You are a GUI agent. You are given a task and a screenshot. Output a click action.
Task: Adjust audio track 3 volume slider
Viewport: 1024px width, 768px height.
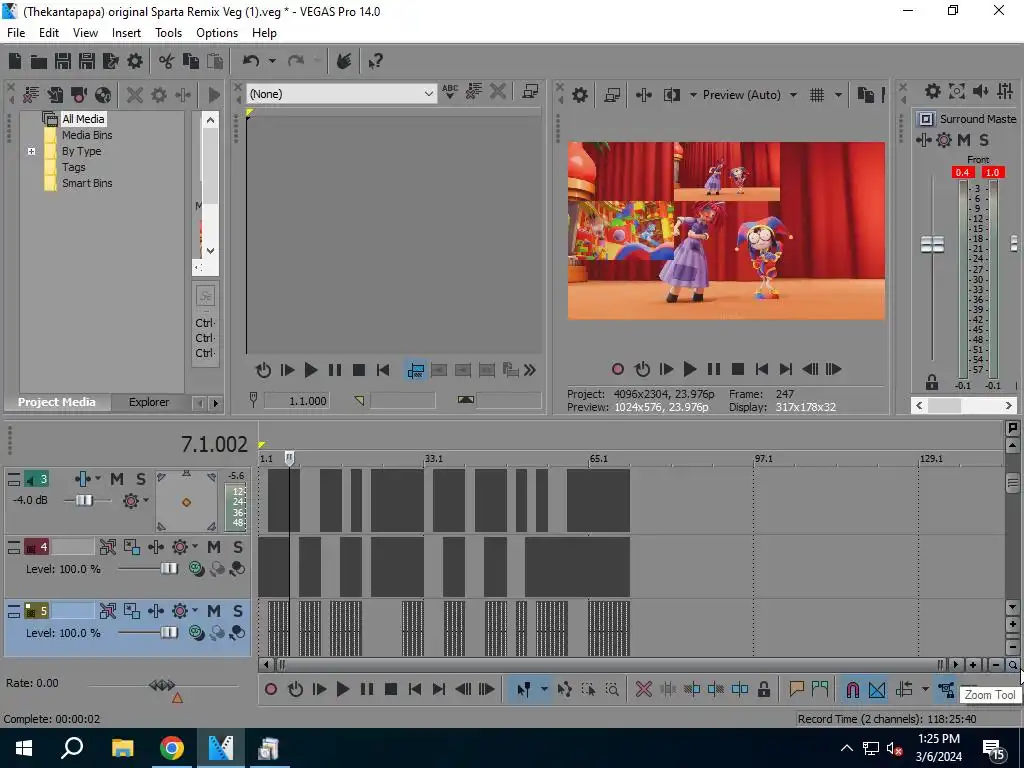point(84,501)
